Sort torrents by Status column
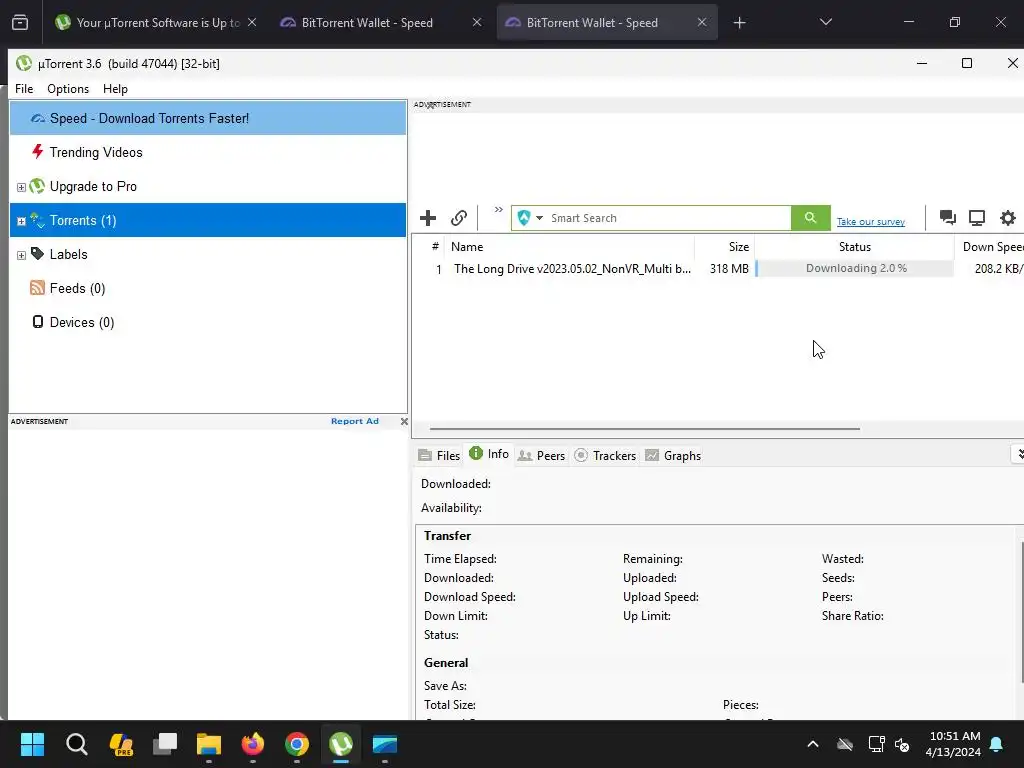 click(854, 247)
